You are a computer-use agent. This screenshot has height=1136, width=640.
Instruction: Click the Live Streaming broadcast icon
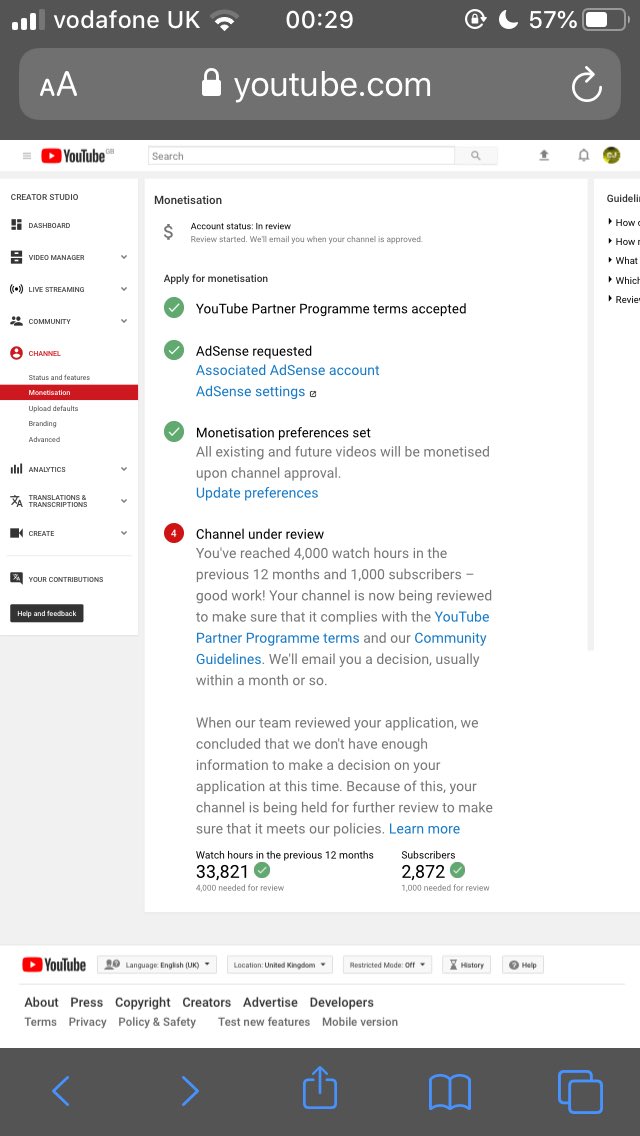click(17, 289)
